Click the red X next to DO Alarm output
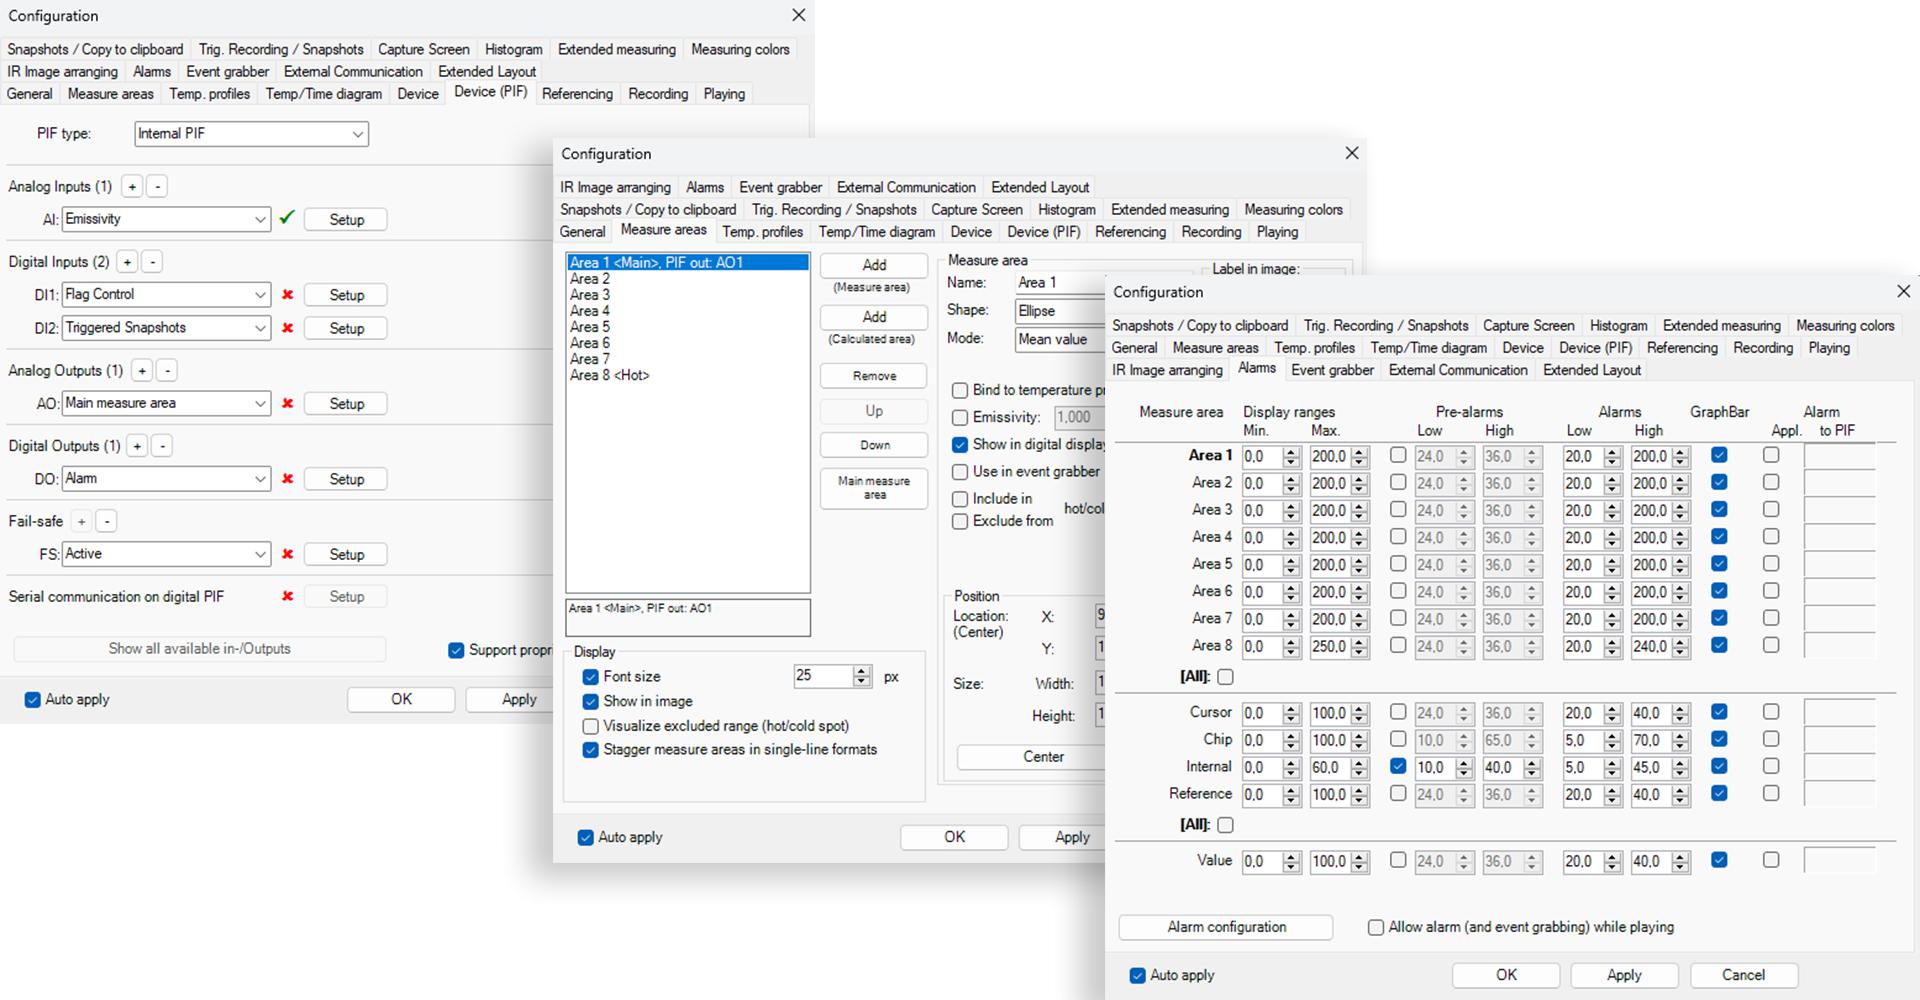Screen dimensions: 1920x1000 coord(287,478)
